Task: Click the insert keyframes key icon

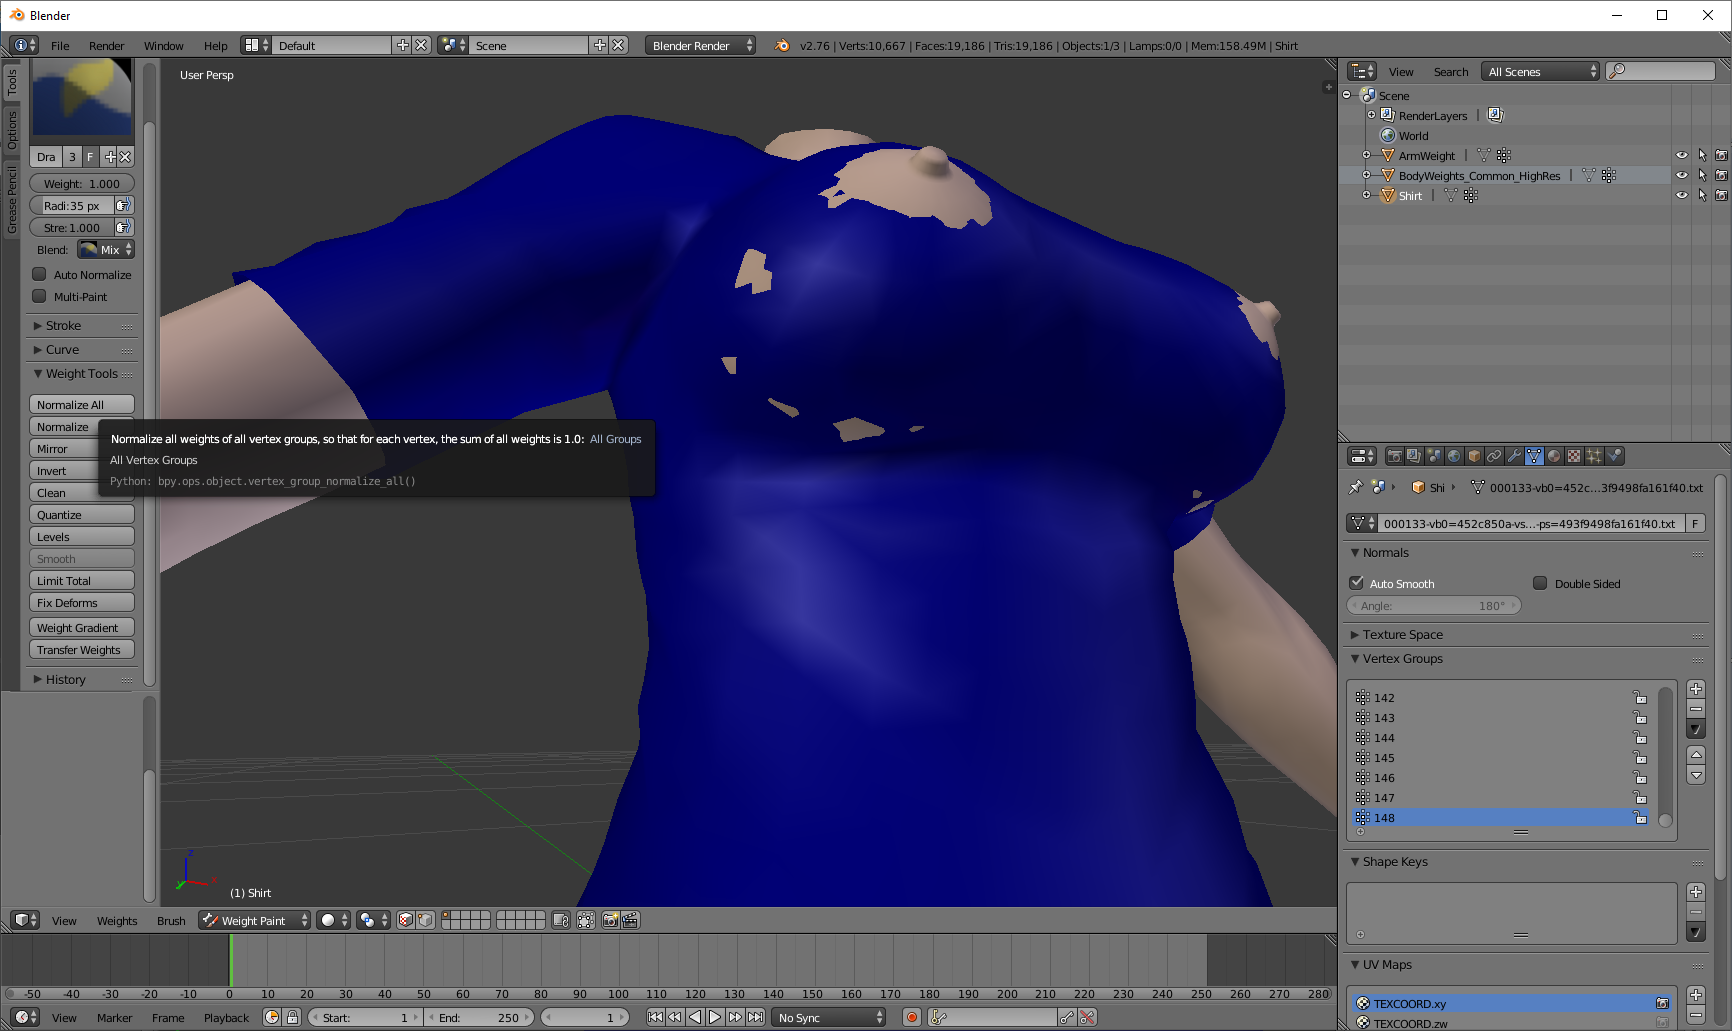Action: coord(1067,1017)
